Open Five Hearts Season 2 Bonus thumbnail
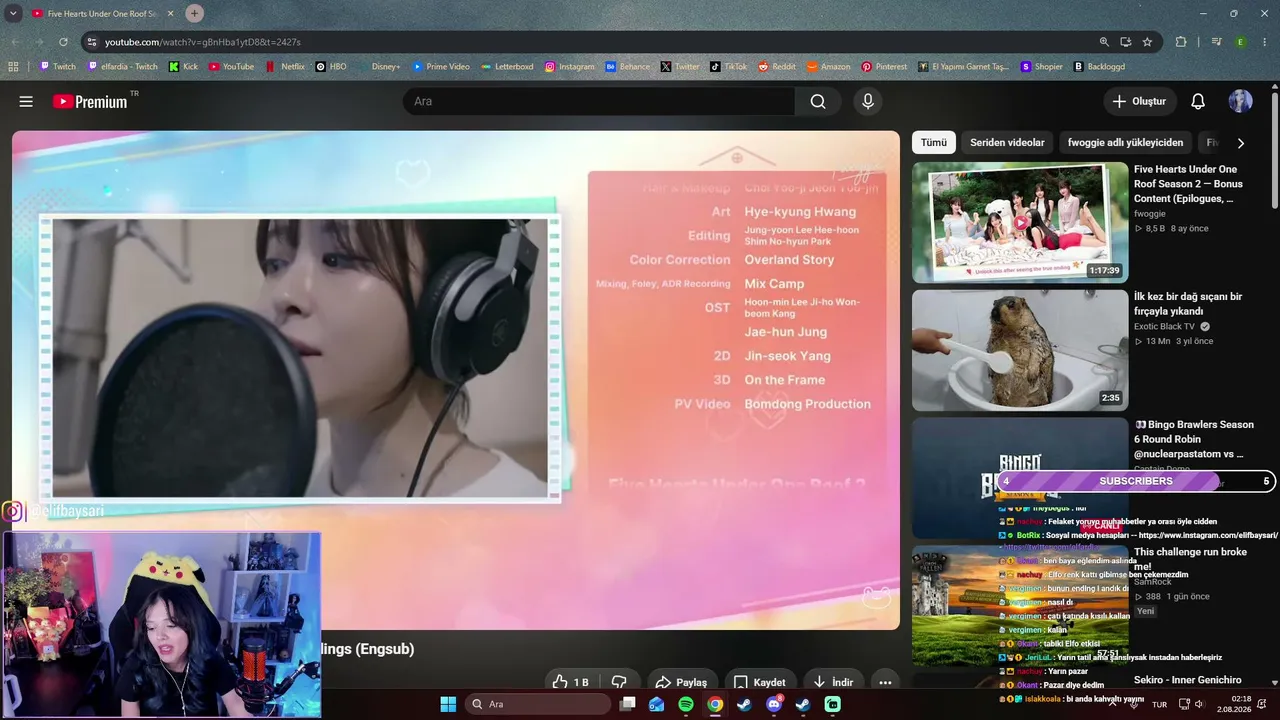This screenshot has width=1280, height=720. pos(1020,222)
